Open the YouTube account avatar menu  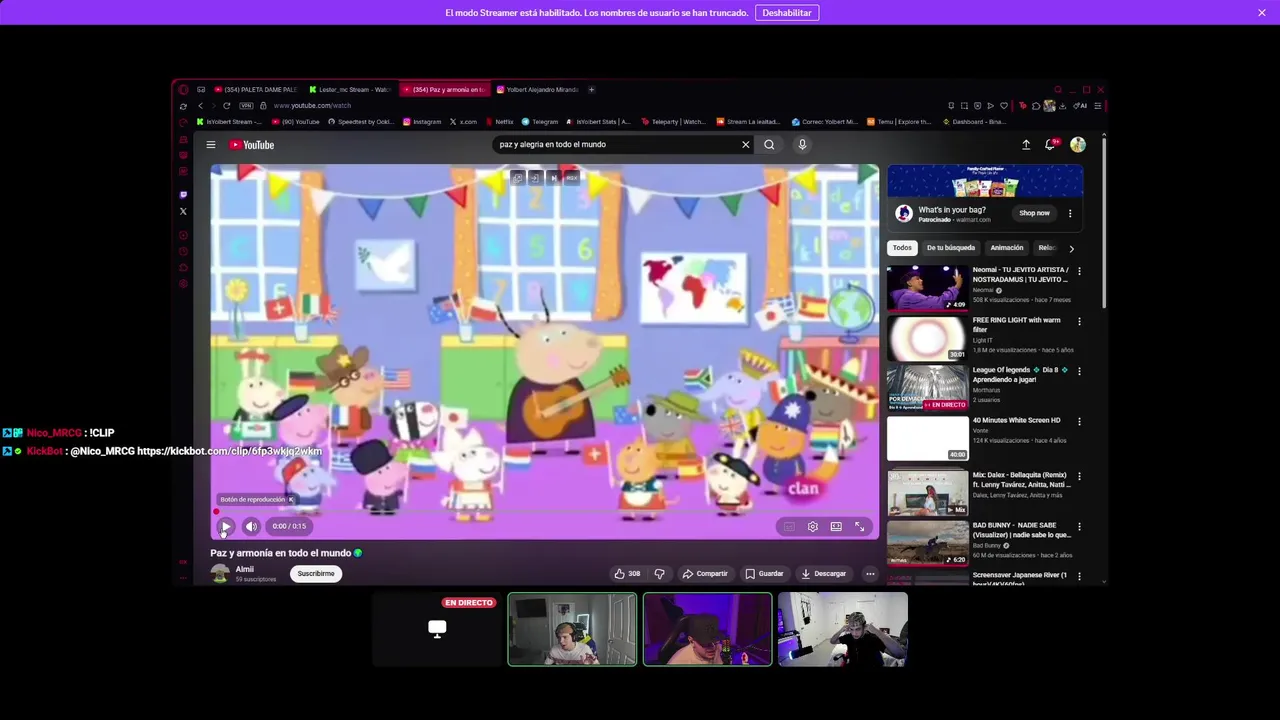1077,145
